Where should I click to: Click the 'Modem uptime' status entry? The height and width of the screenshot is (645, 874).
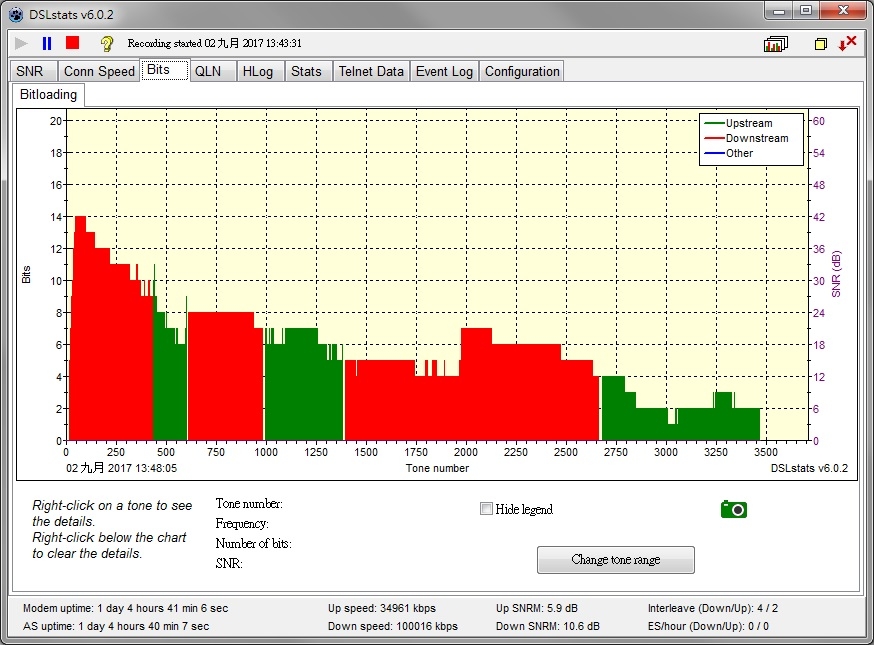click(125, 608)
